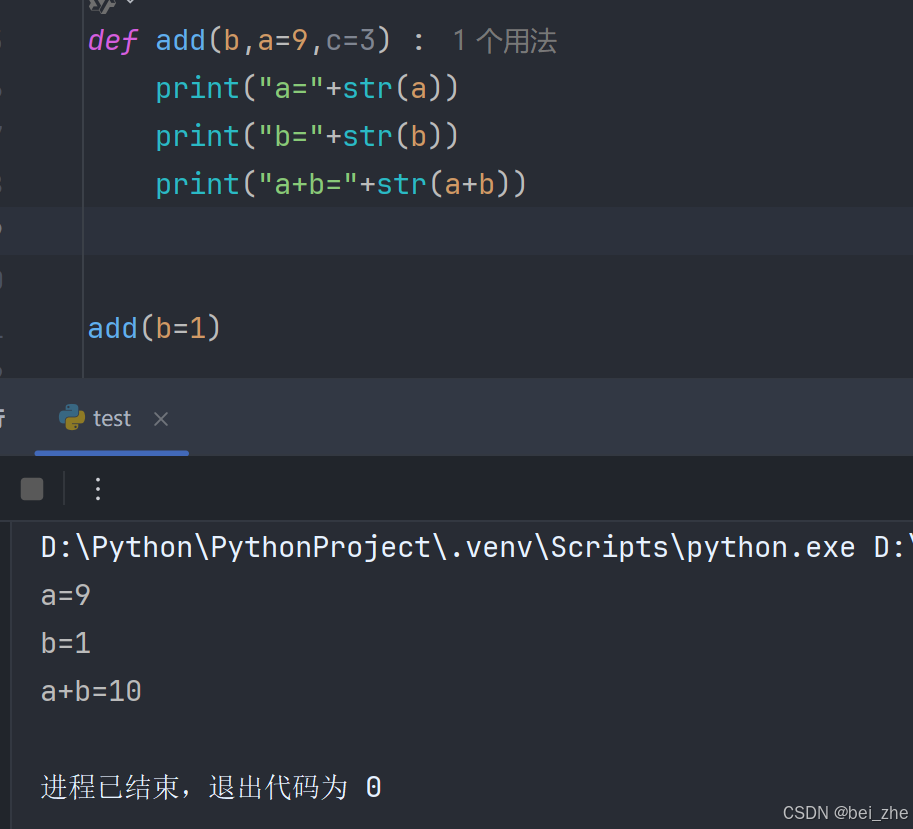
Task: Click the Python logo icon on the test tab
Action: click(69, 418)
